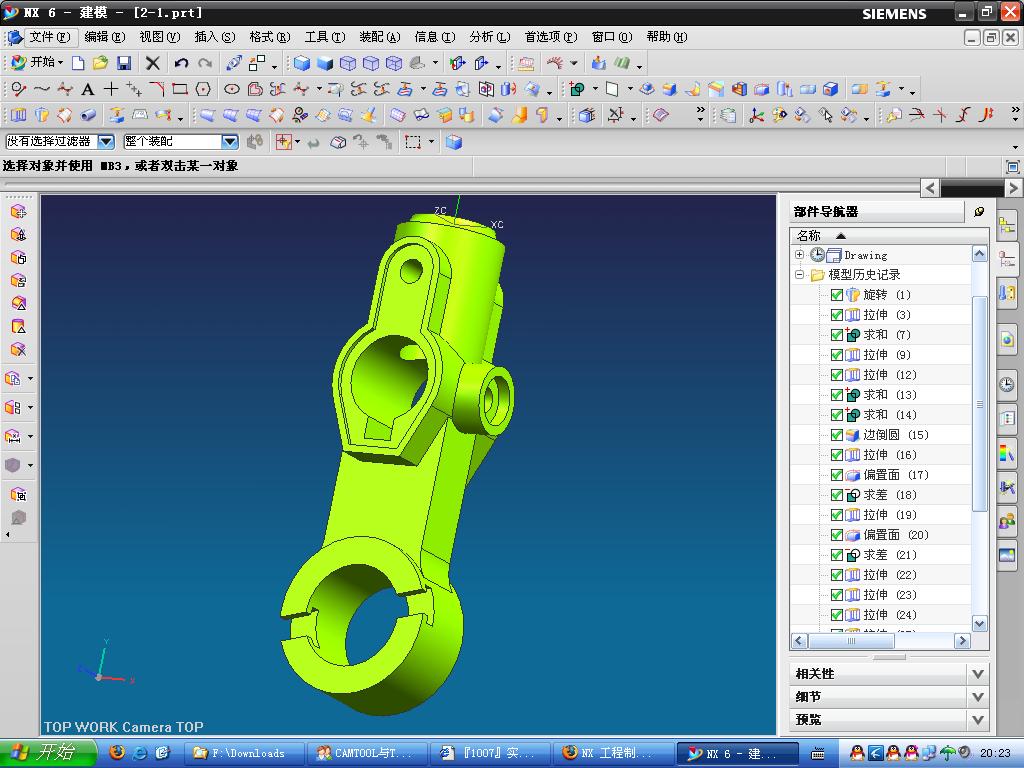Select the Revolve feature icon
This screenshot has height=768, width=1024.
pos(42,116)
